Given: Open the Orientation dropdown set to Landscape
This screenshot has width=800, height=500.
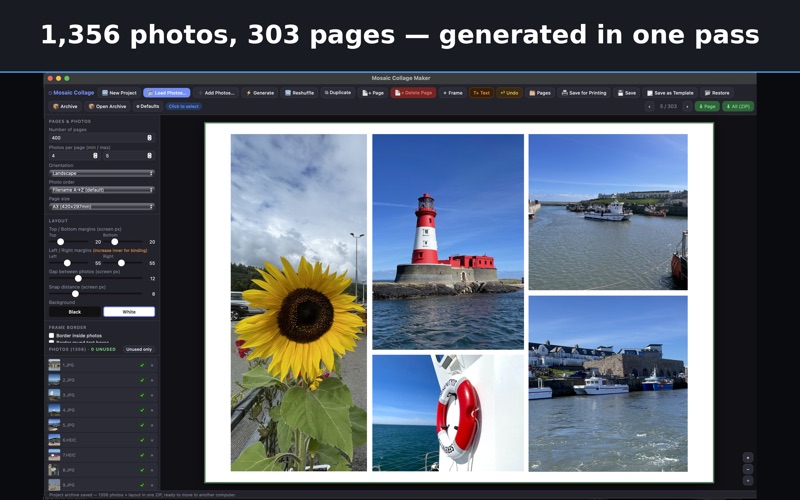Looking at the screenshot, I should point(102,173).
